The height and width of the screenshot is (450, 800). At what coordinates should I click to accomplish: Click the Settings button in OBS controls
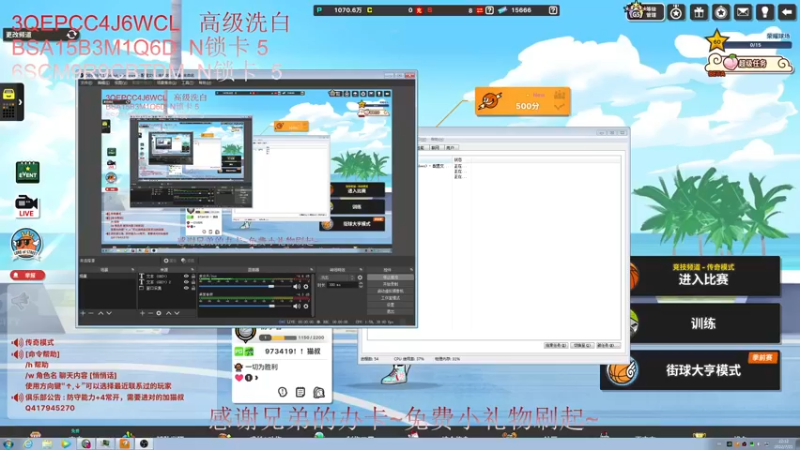point(390,305)
